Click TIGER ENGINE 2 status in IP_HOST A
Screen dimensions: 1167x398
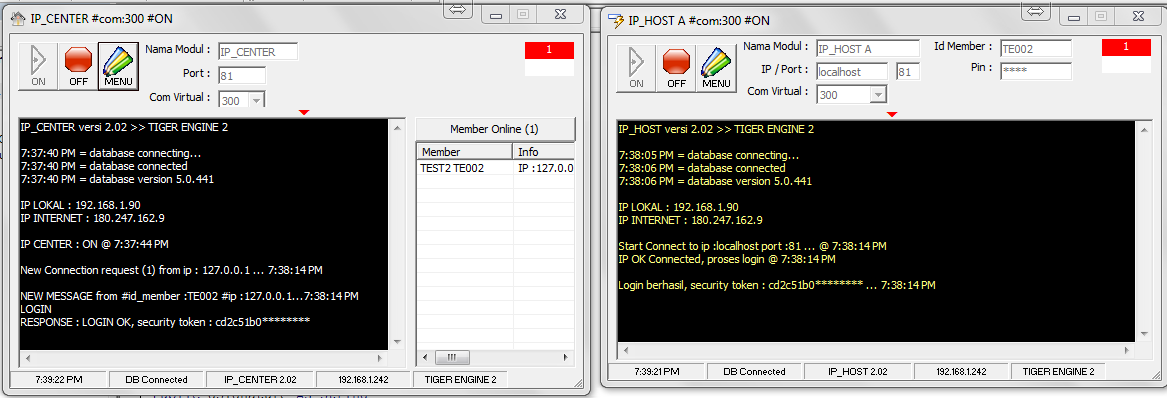click(x=1058, y=371)
